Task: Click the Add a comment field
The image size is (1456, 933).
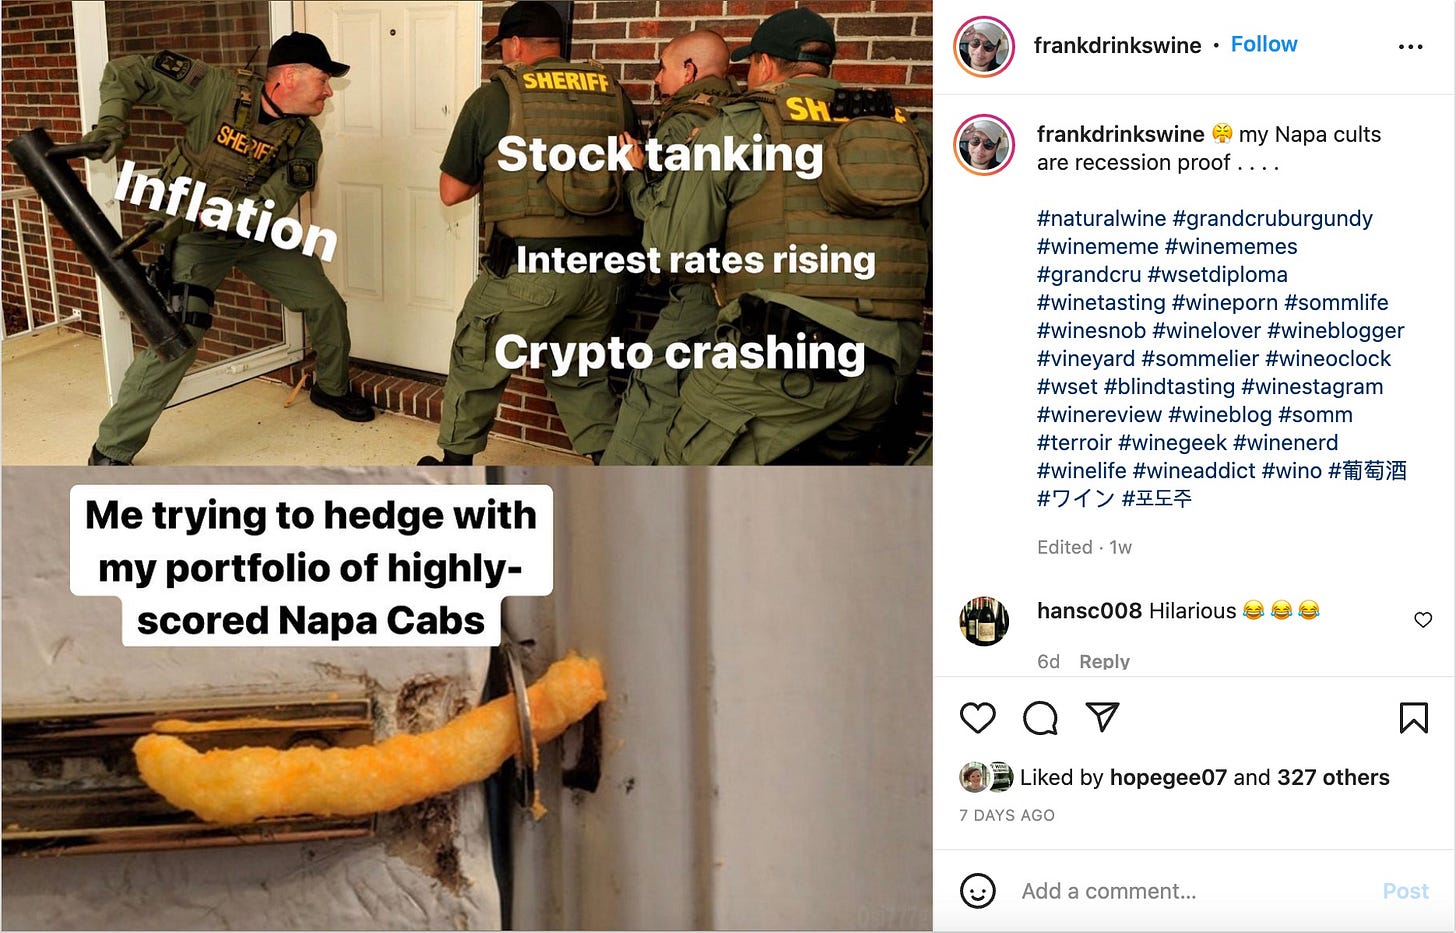Action: pos(1190,891)
